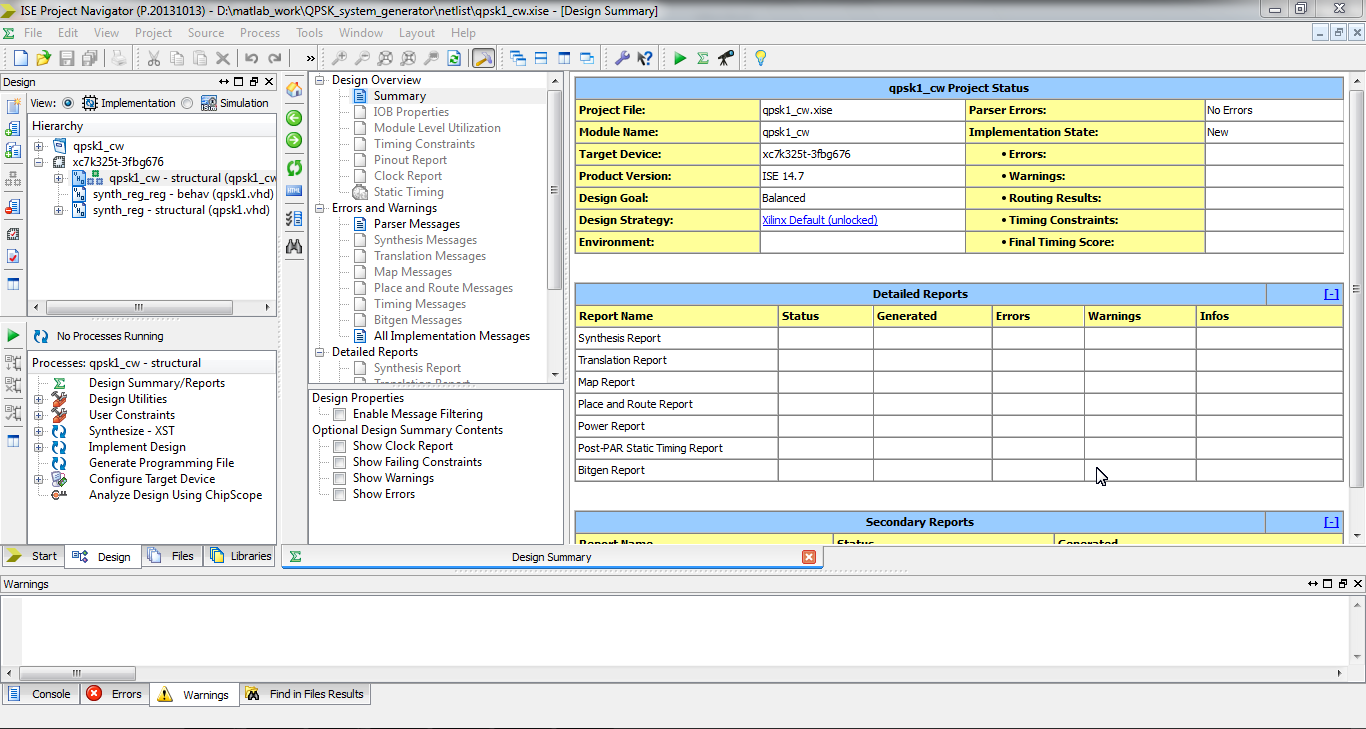
Task: Open the Project menu
Action: [x=154, y=33]
